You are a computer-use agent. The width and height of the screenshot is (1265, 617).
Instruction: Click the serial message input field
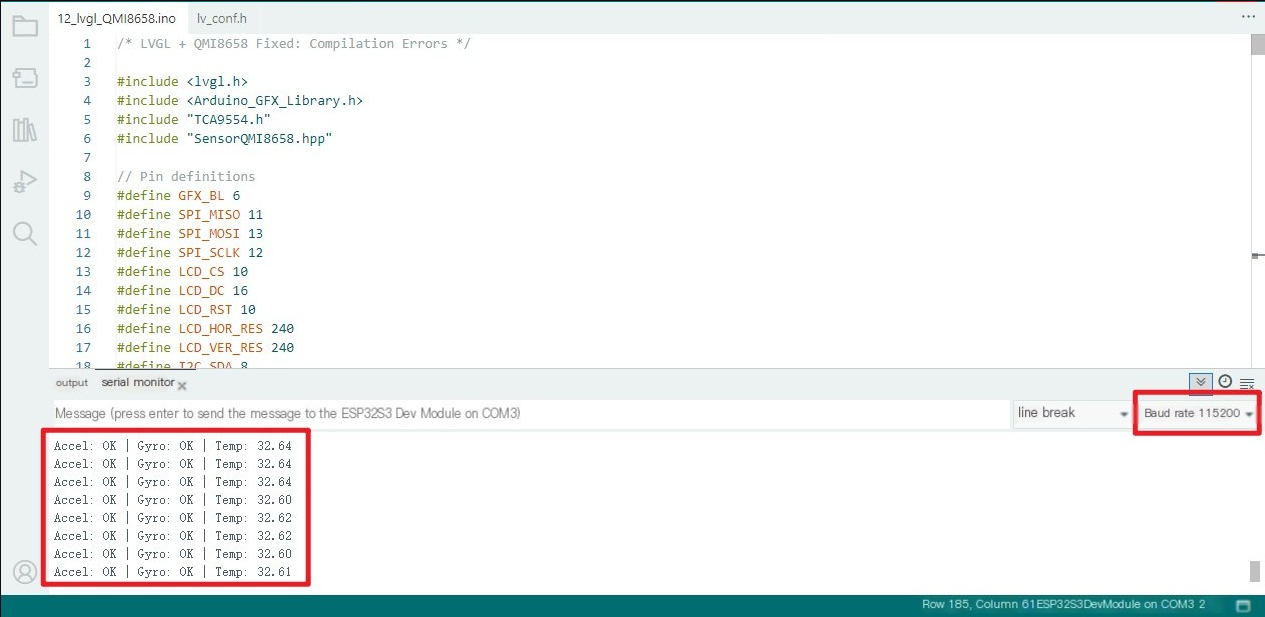[x=530, y=413]
